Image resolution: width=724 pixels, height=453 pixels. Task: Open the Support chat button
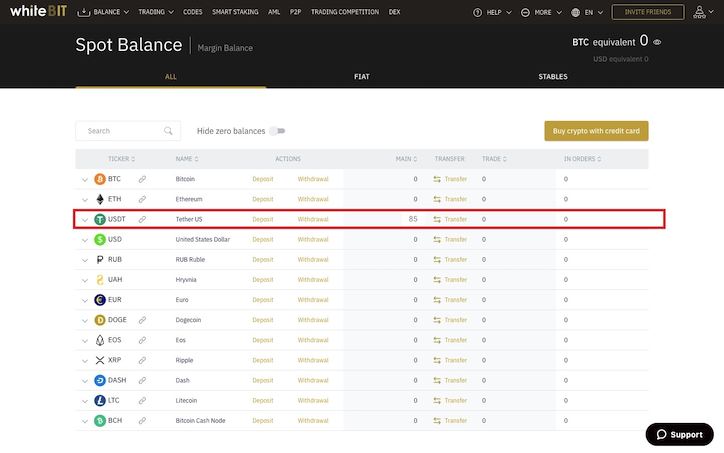679,435
